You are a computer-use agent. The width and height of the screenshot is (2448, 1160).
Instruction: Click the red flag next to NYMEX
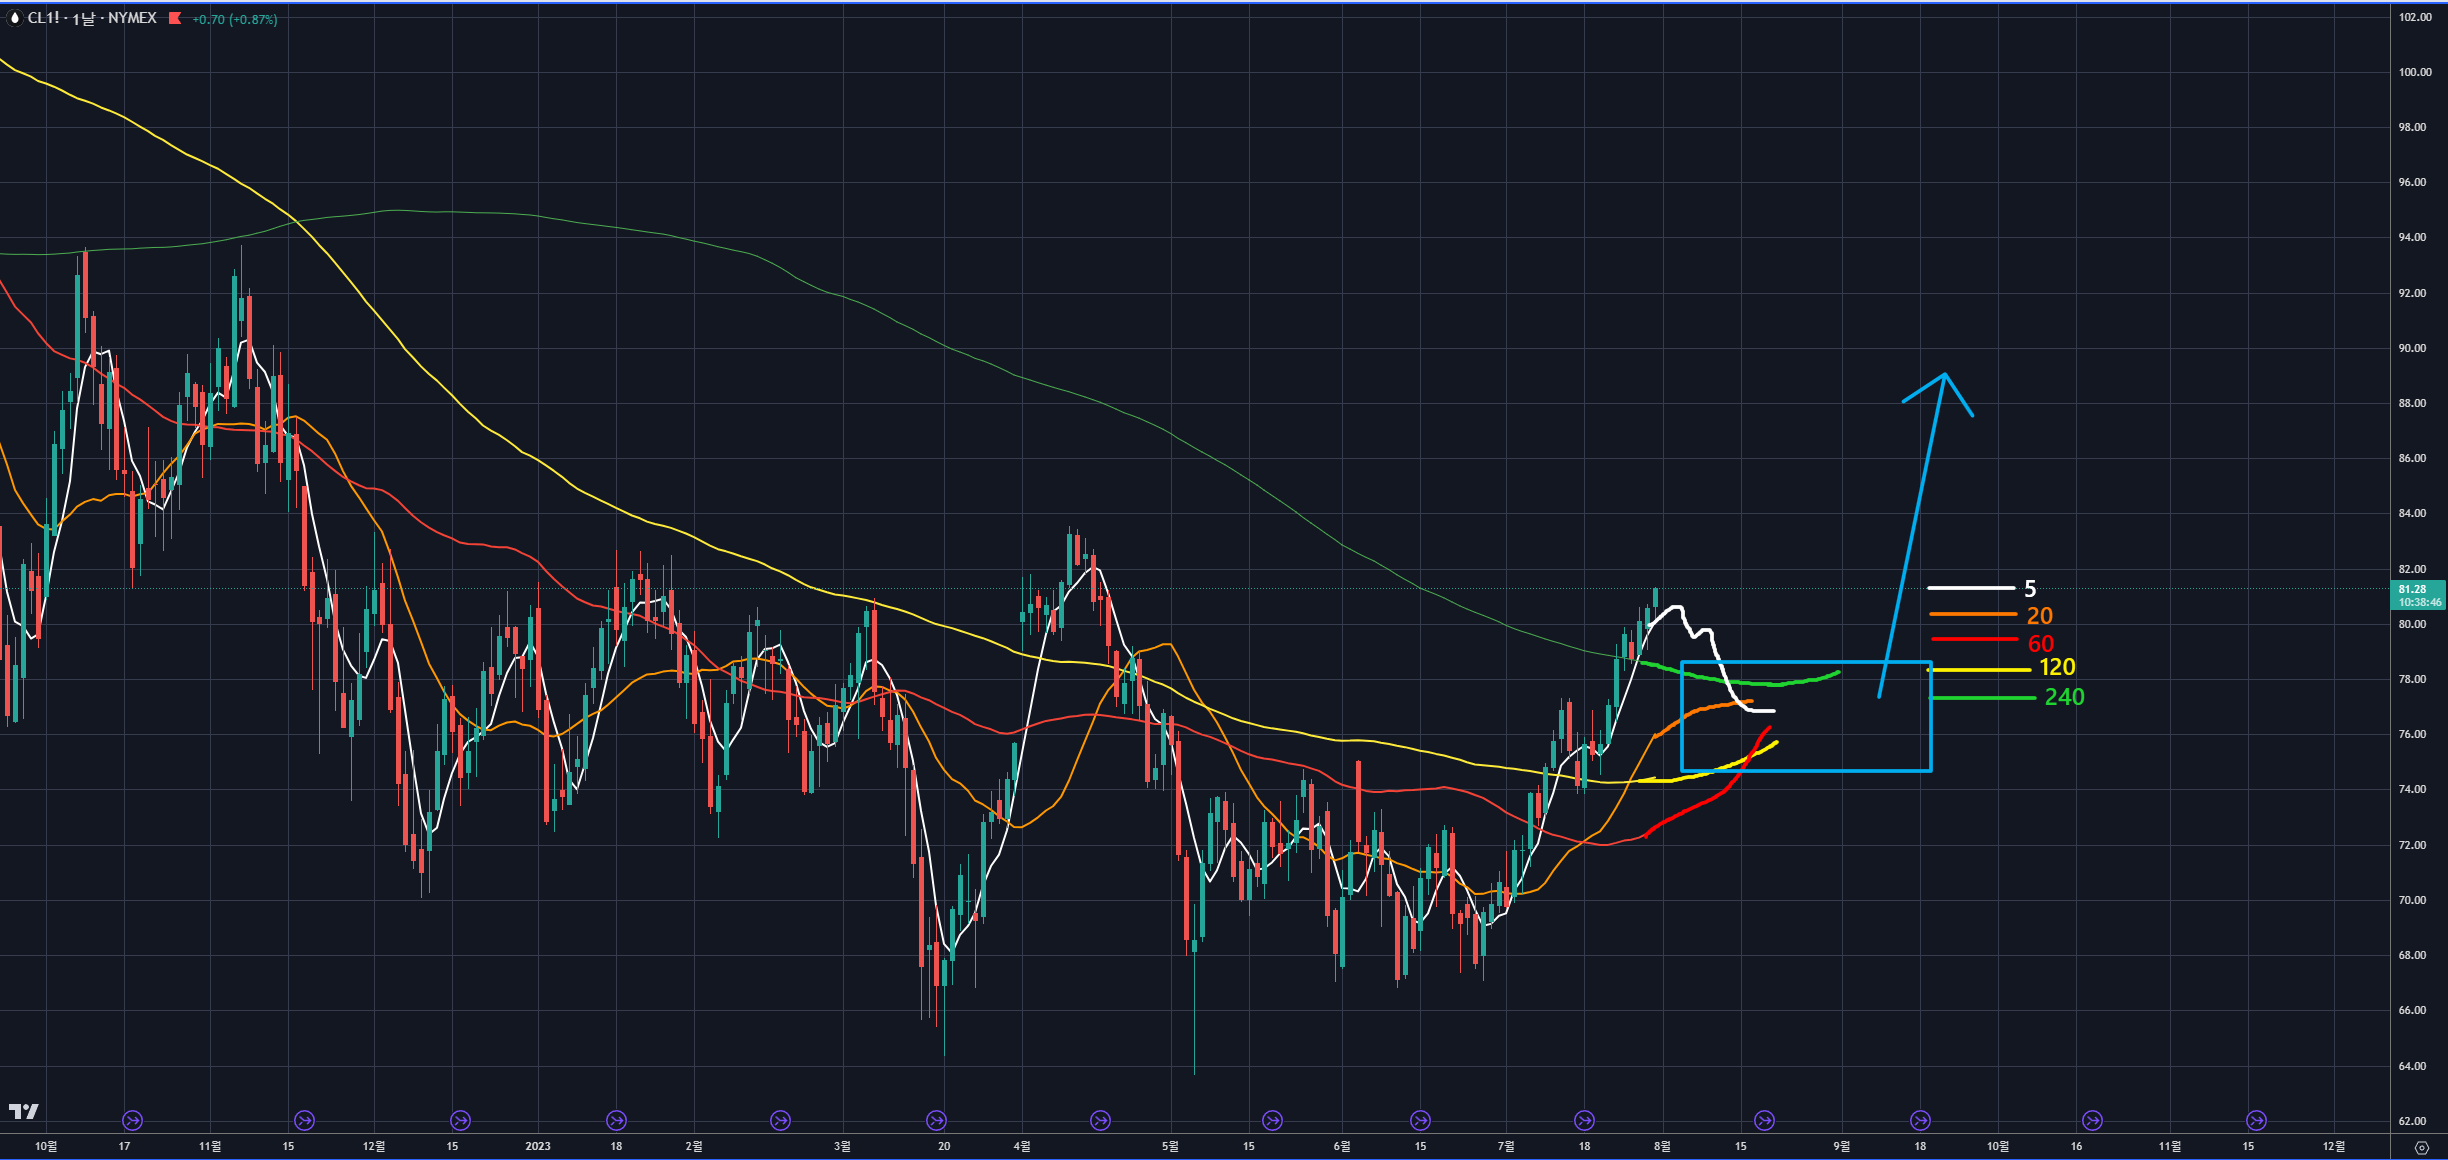[175, 18]
